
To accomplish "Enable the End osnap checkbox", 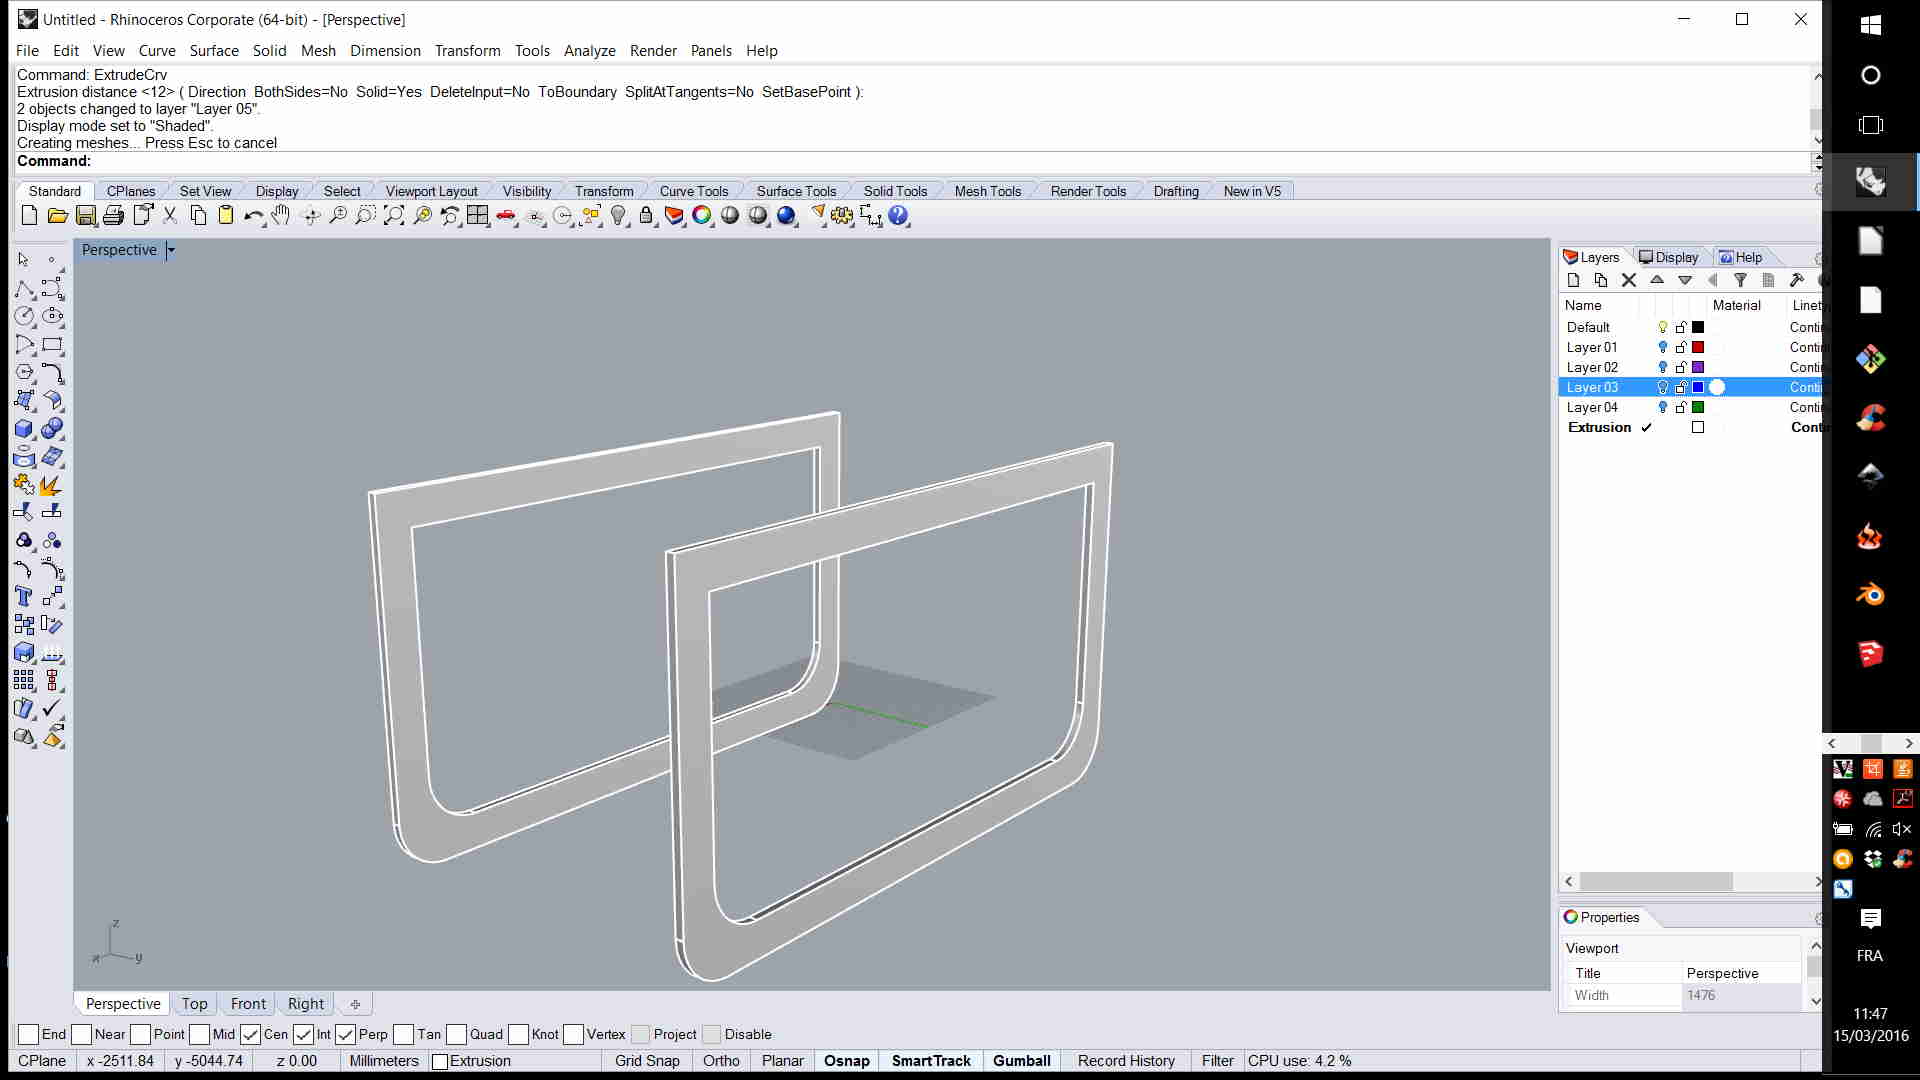I will pyautogui.click(x=29, y=1034).
